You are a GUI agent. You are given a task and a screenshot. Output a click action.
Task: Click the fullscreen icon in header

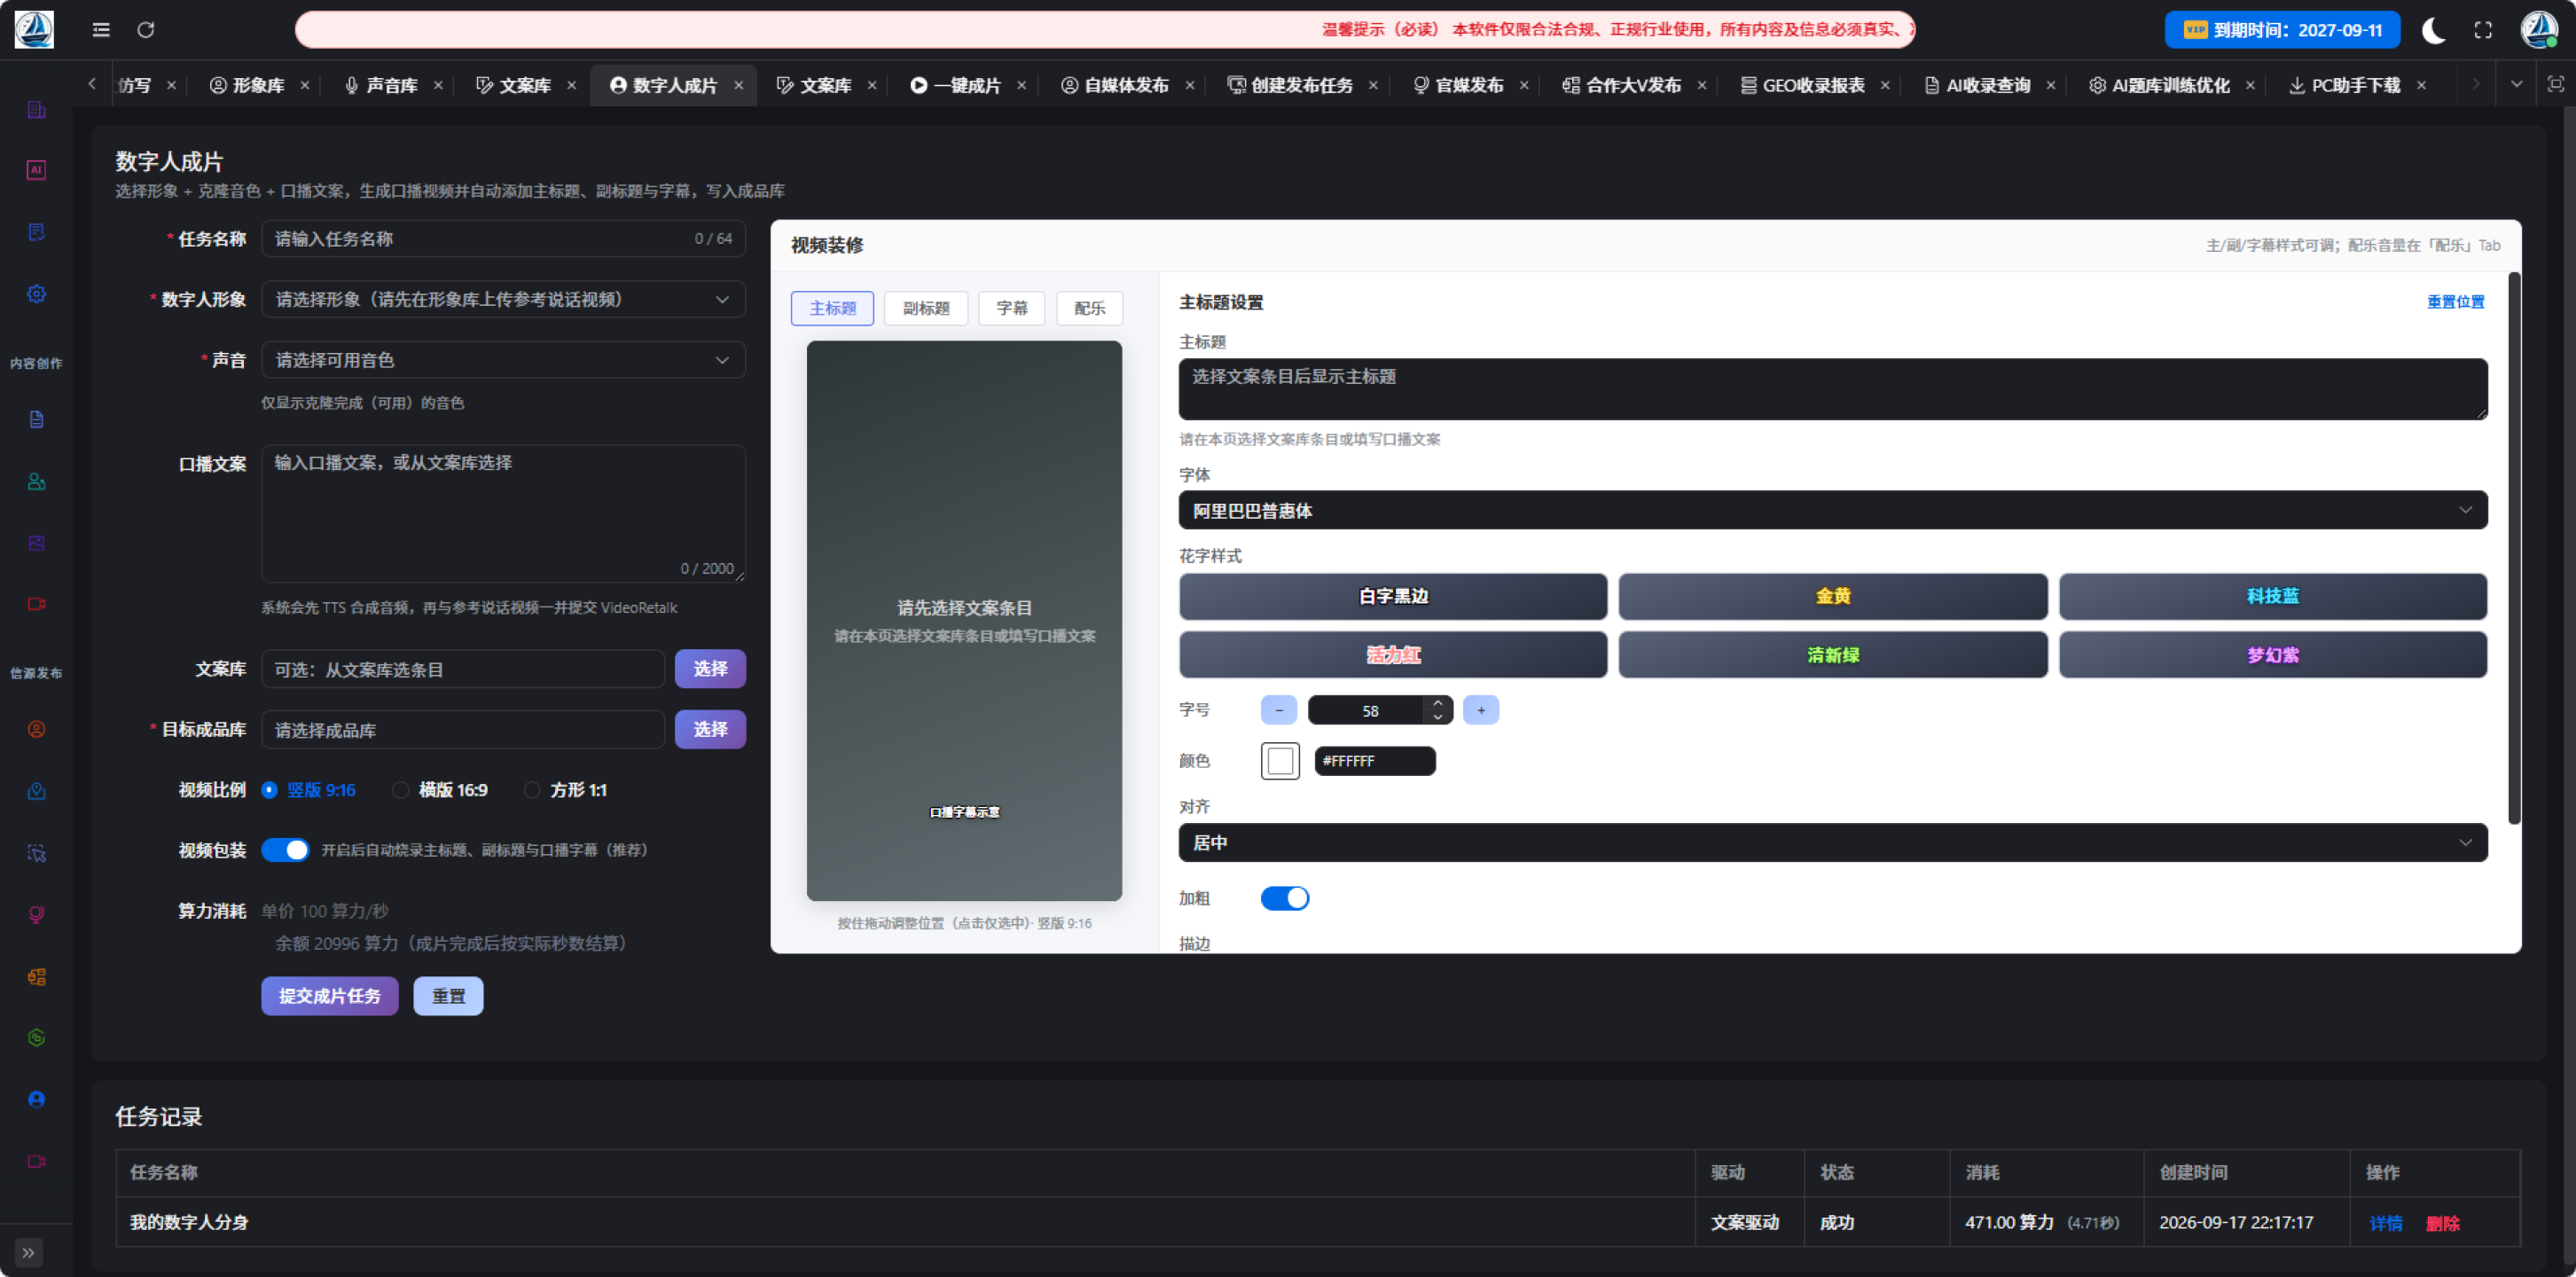(x=2483, y=30)
